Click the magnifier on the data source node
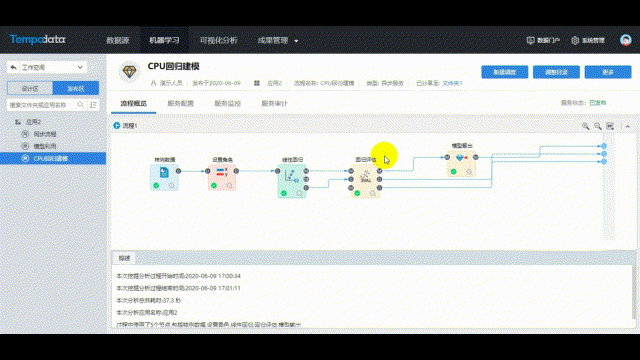 click(x=172, y=186)
